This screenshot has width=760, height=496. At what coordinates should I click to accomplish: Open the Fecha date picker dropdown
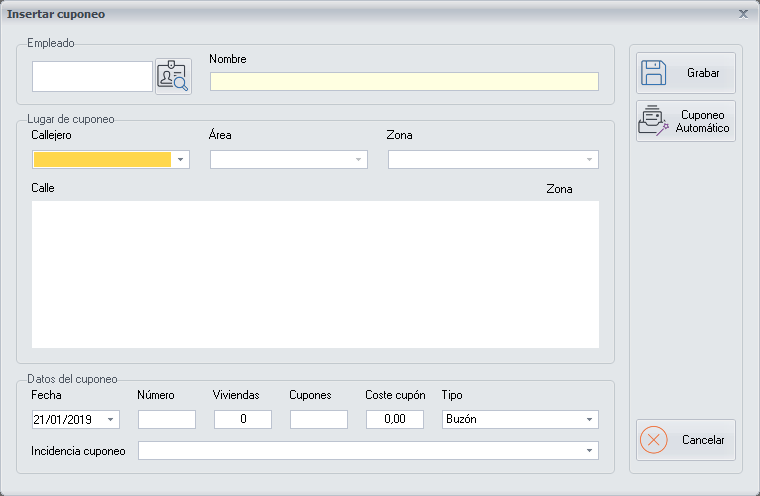click(110, 420)
